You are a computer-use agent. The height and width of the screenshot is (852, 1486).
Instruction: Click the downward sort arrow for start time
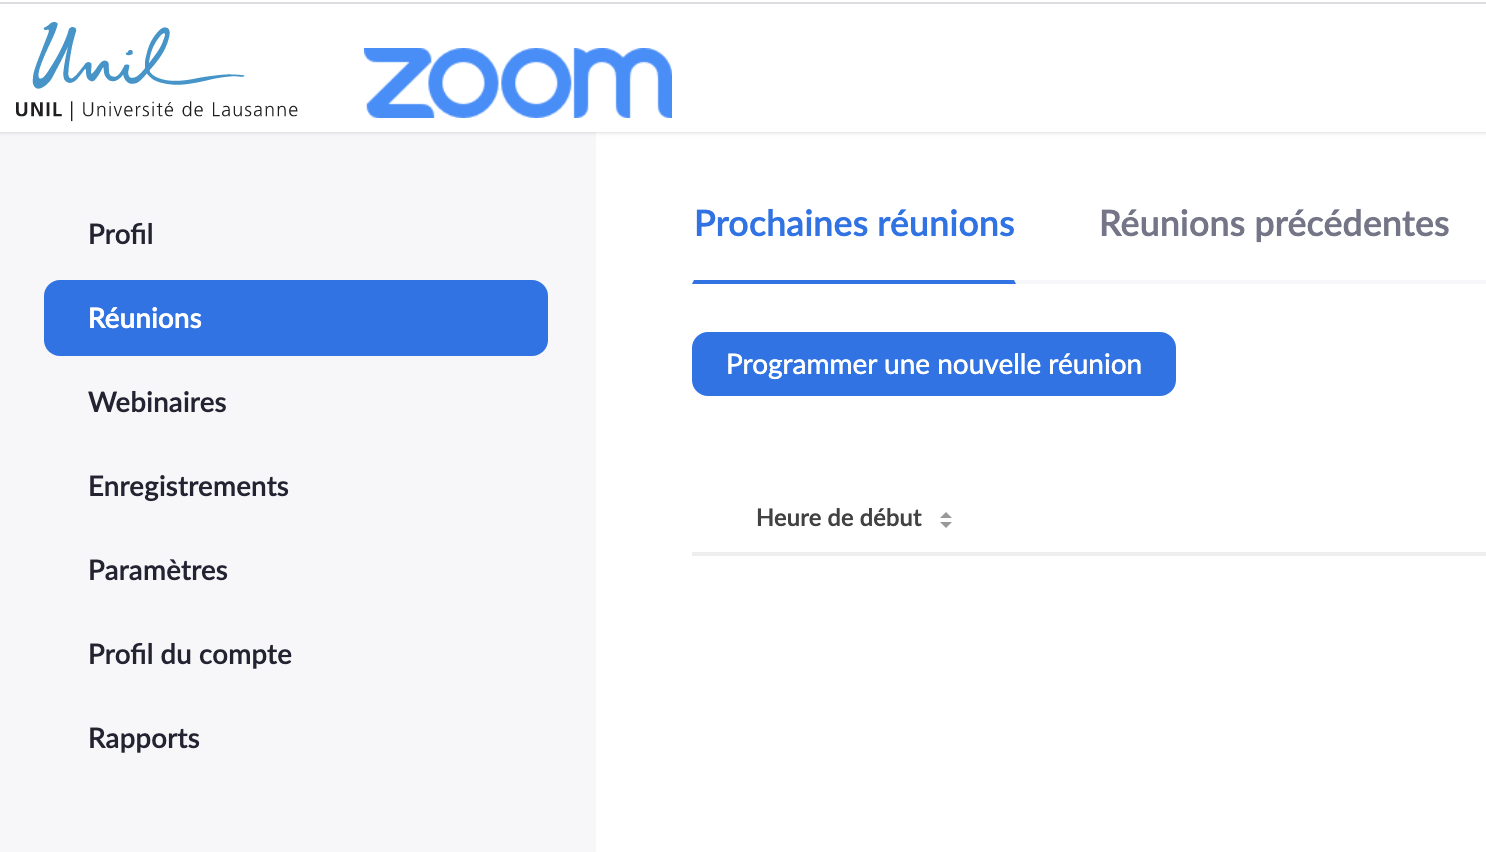click(946, 524)
